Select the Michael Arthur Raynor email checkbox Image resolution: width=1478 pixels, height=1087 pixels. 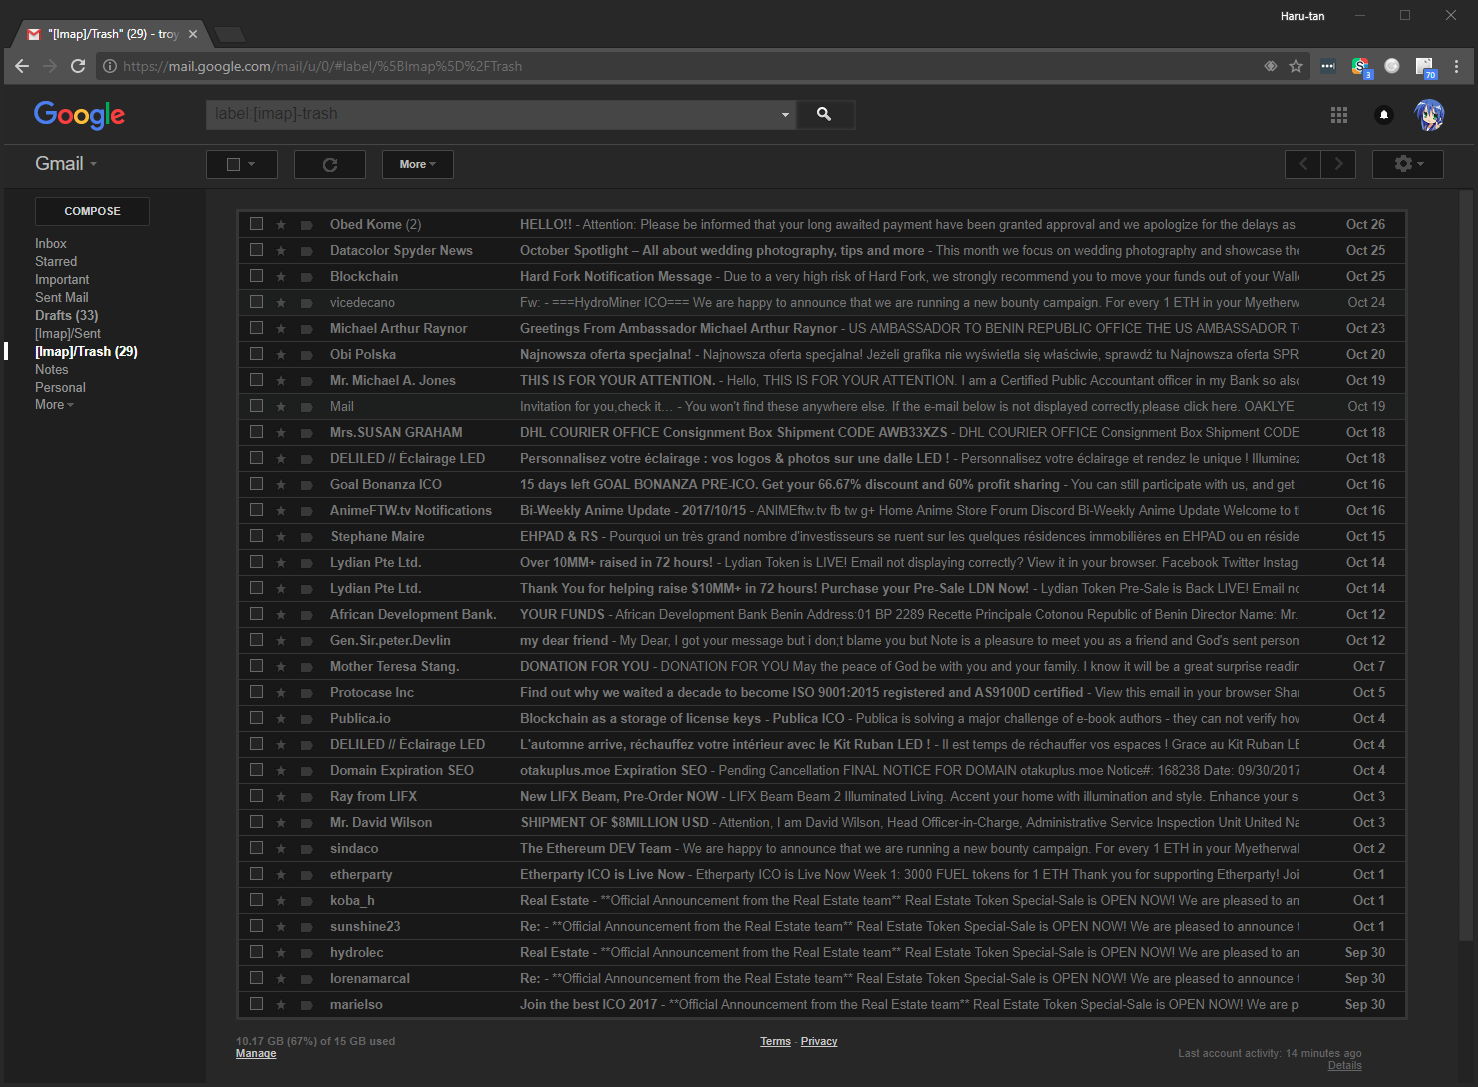(257, 328)
